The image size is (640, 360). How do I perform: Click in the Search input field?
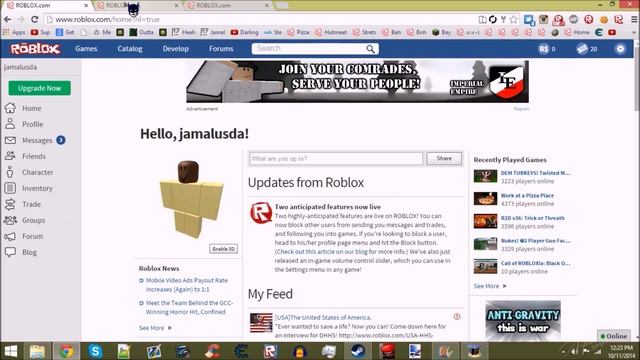309,49
